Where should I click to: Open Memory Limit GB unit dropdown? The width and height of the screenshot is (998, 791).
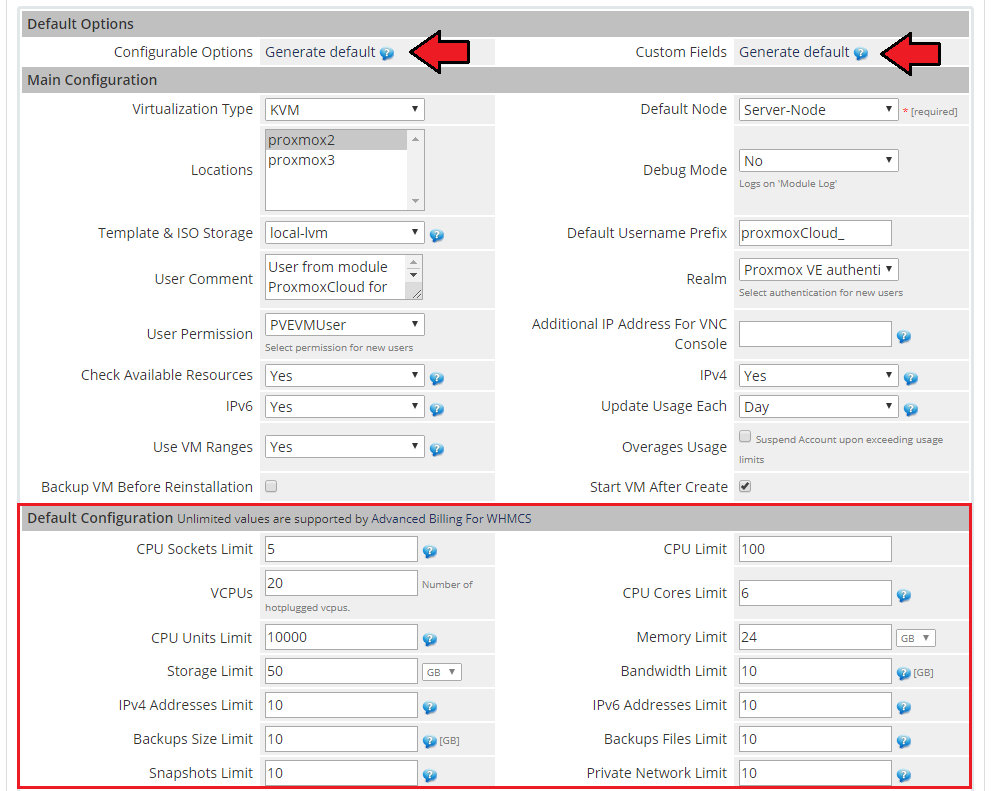coord(916,638)
